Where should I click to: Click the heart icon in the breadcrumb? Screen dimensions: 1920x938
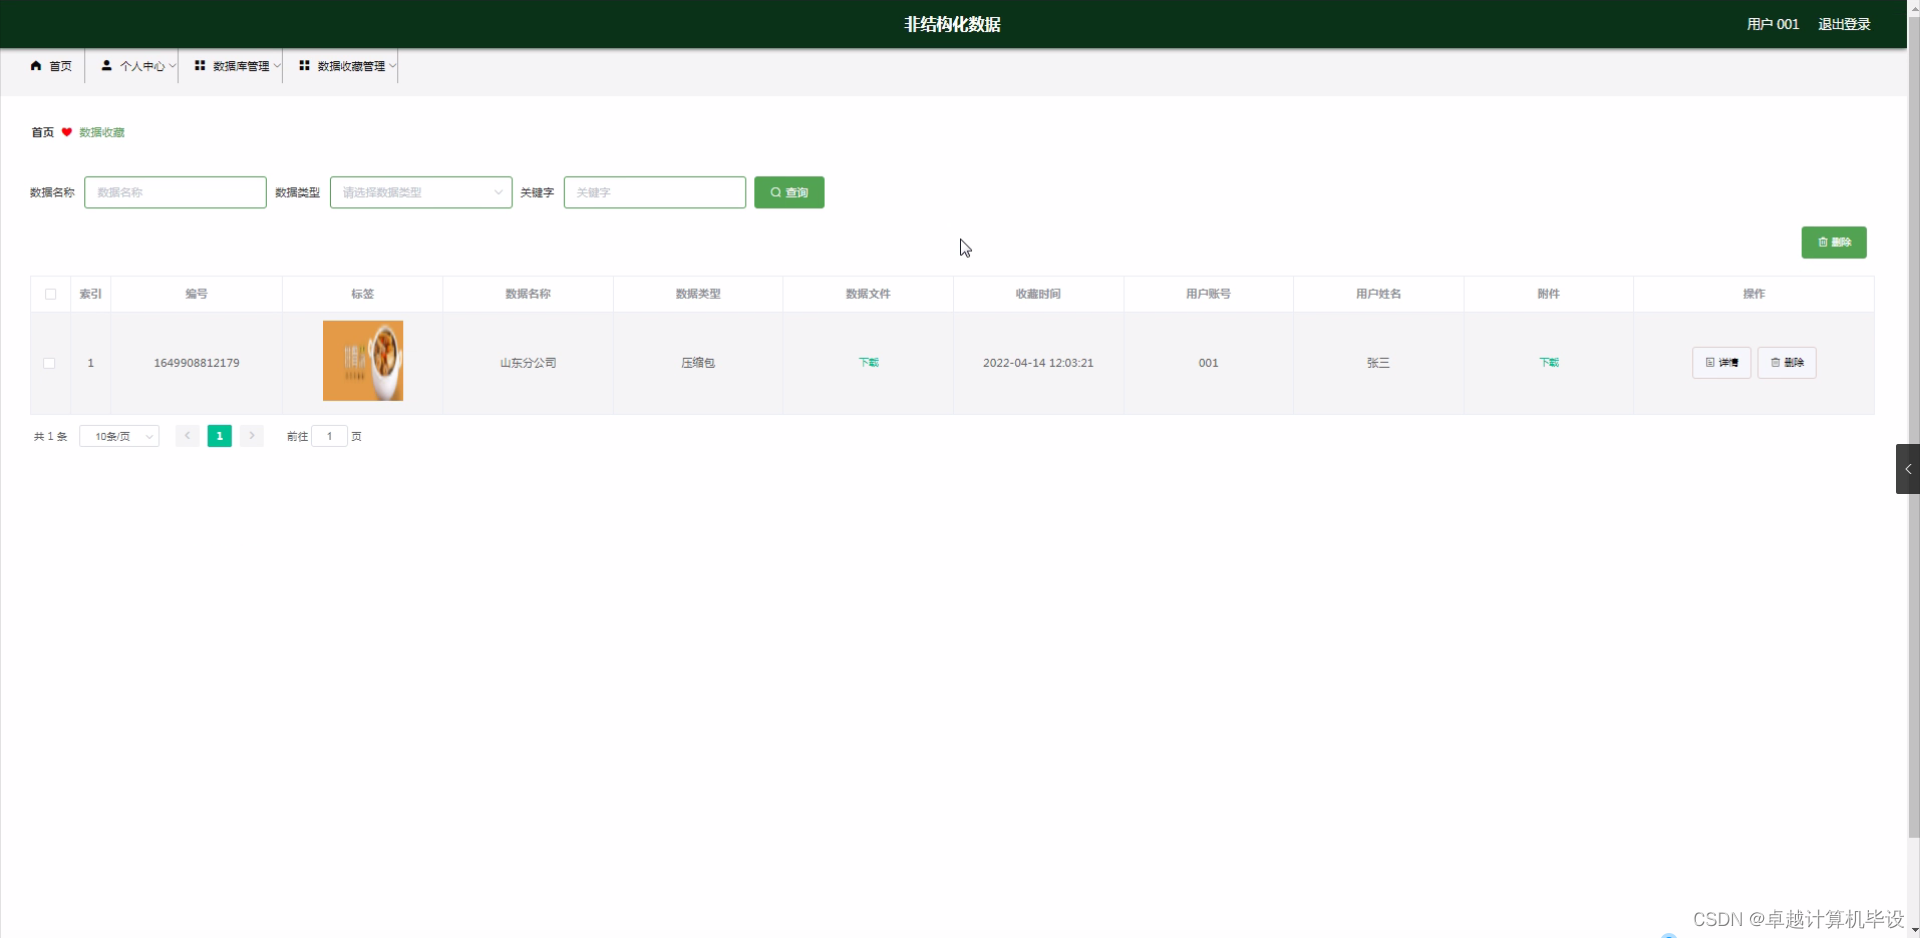point(67,131)
